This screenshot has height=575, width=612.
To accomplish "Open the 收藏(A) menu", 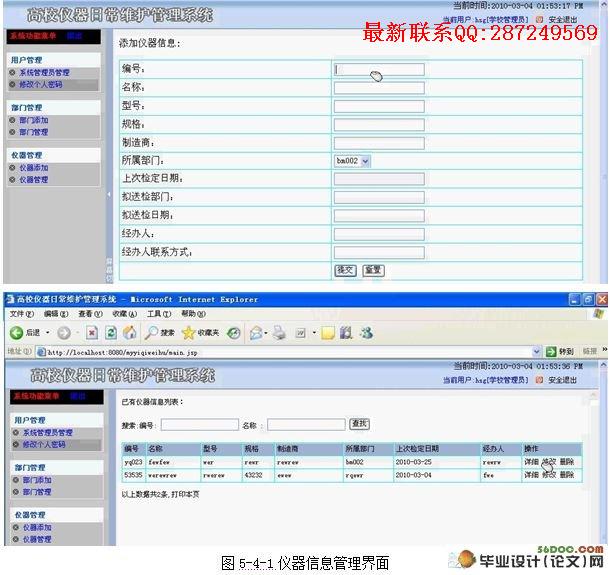I will (125, 314).
